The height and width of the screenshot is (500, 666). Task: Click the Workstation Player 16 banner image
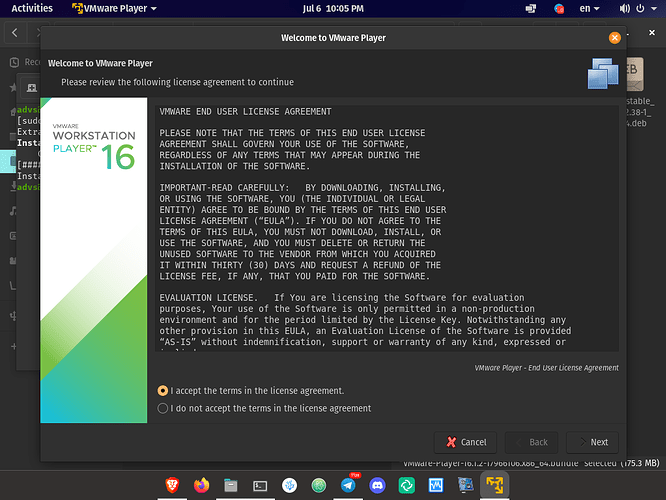[94, 260]
